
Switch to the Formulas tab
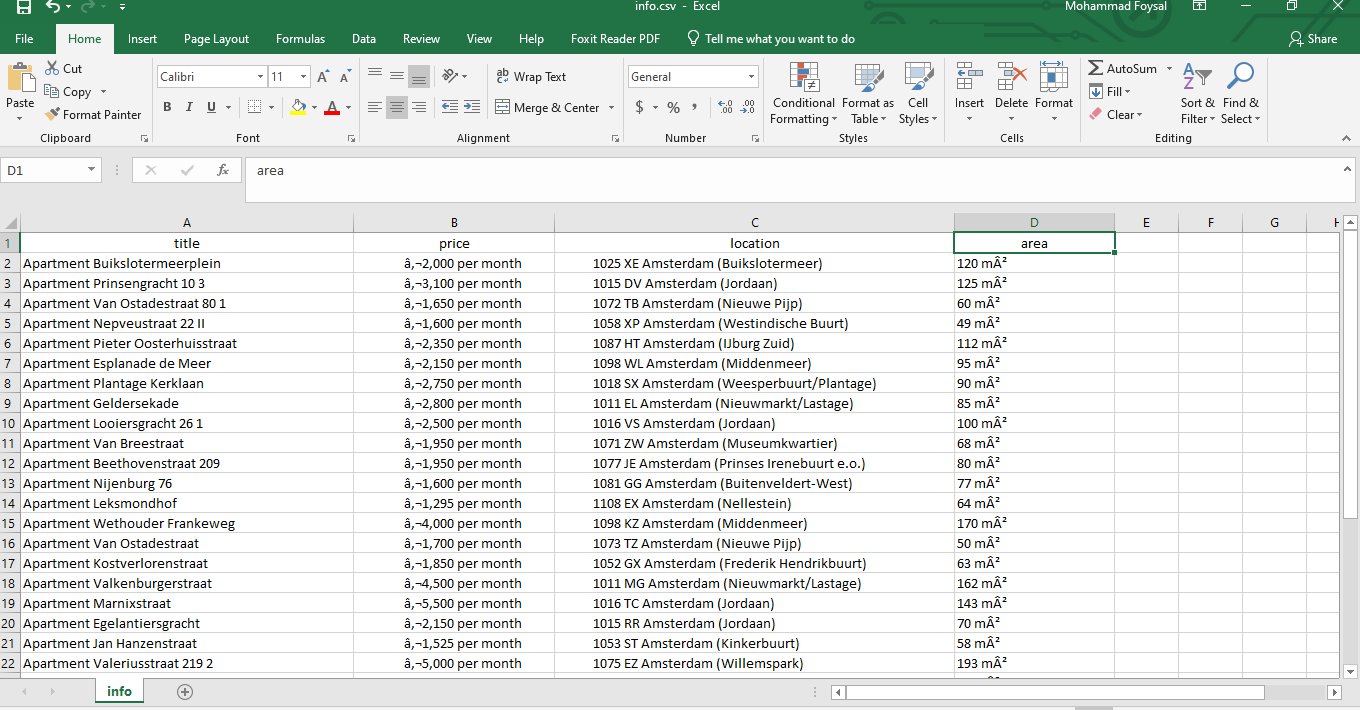click(x=300, y=39)
